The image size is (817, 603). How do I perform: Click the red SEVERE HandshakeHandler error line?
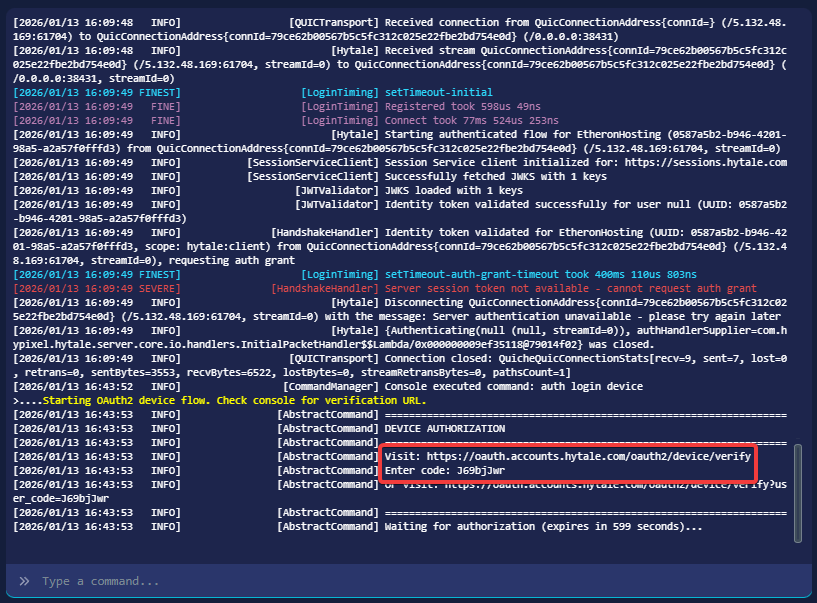click(570, 288)
